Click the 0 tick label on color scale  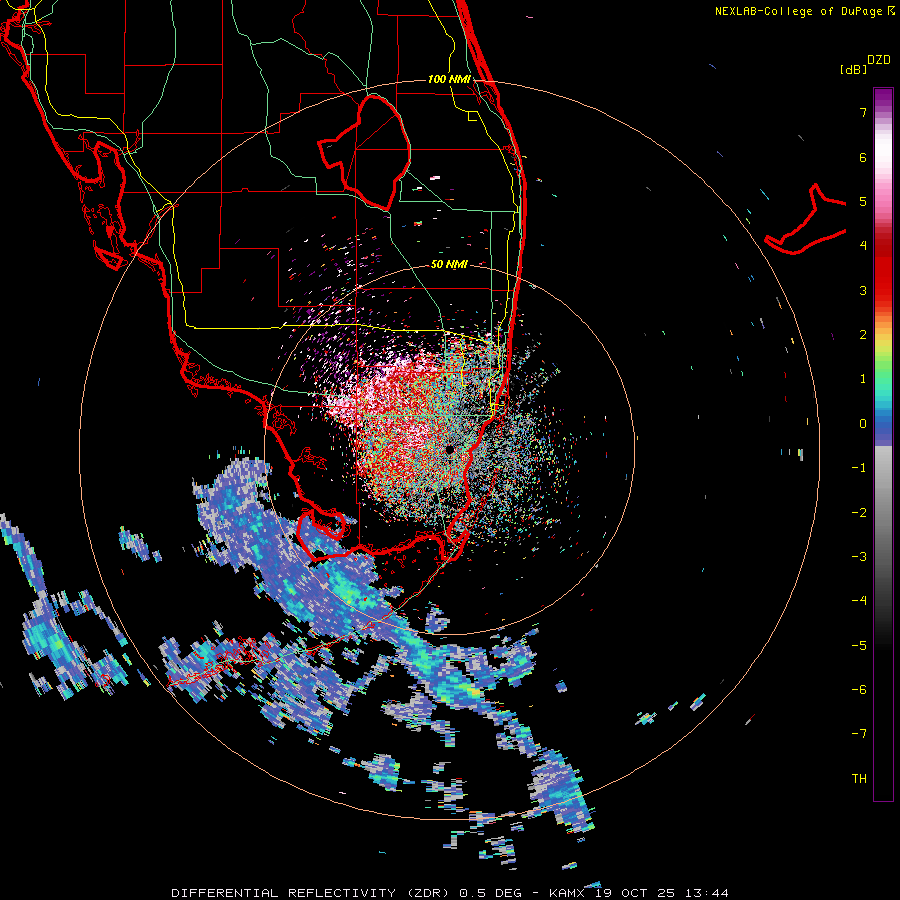pos(863,424)
